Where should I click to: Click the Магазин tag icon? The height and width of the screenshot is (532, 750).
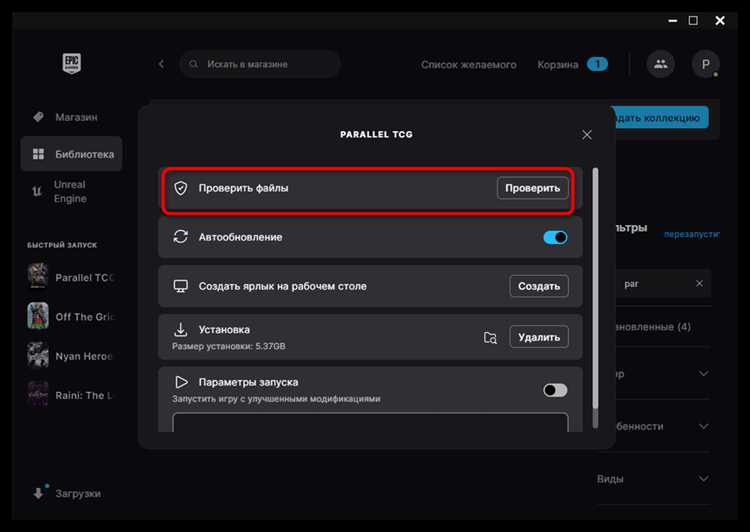[x=38, y=117]
